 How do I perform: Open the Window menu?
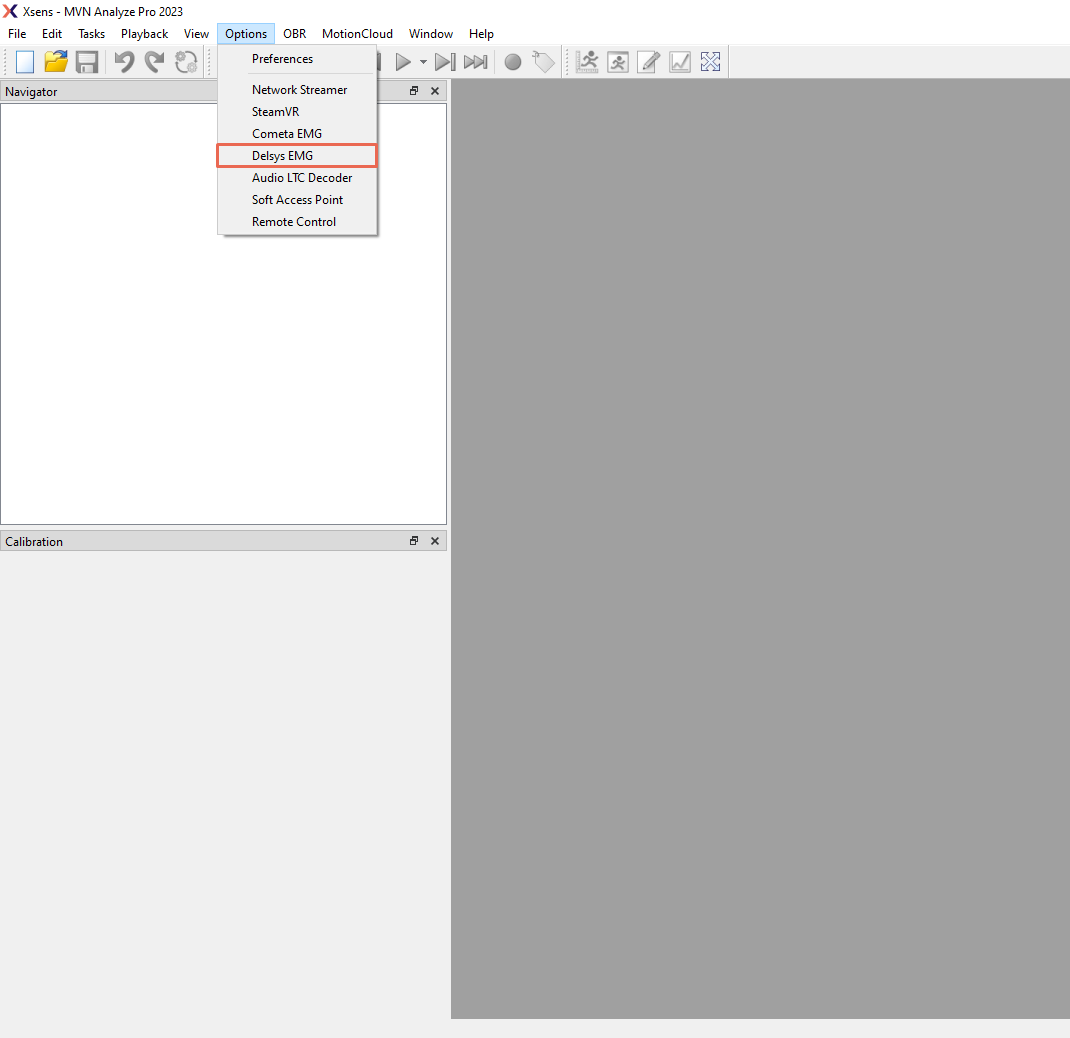click(431, 33)
